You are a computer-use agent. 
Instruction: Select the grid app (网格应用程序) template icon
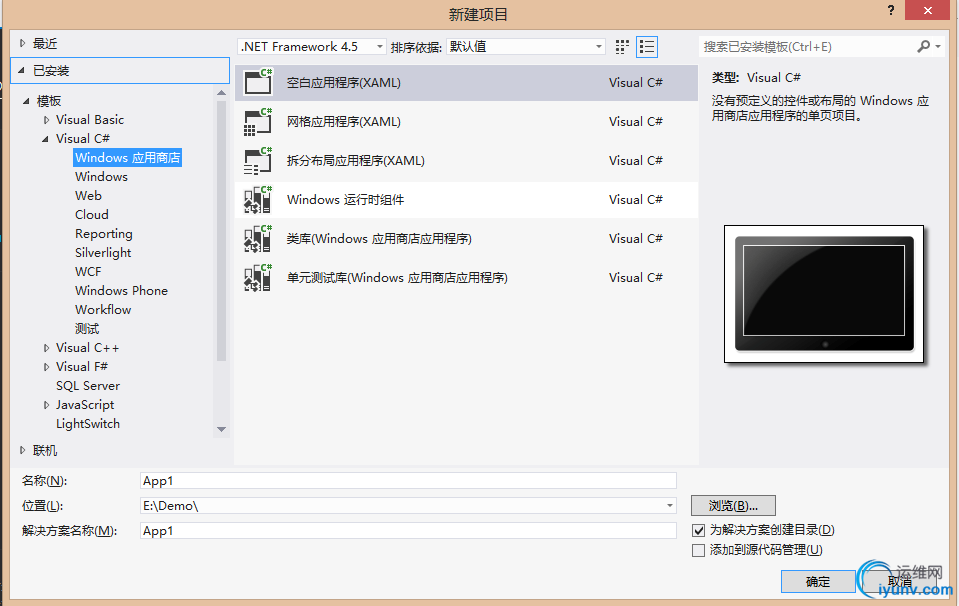[257, 122]
